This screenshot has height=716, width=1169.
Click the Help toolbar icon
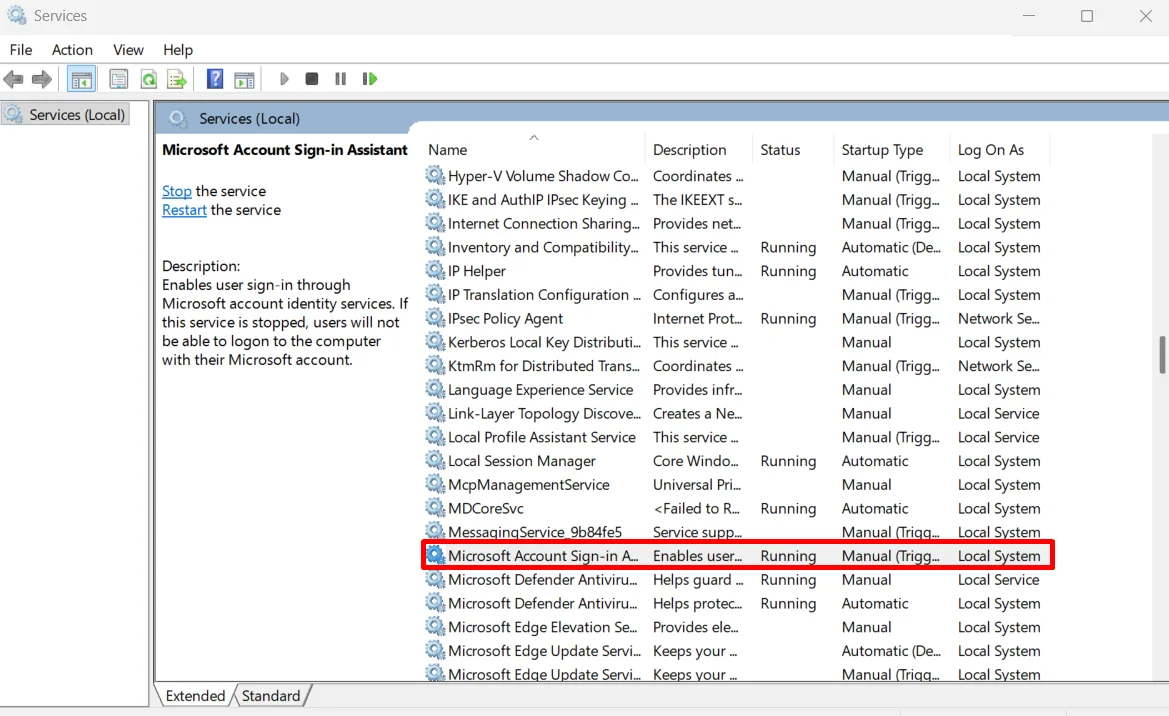[214, 79]
